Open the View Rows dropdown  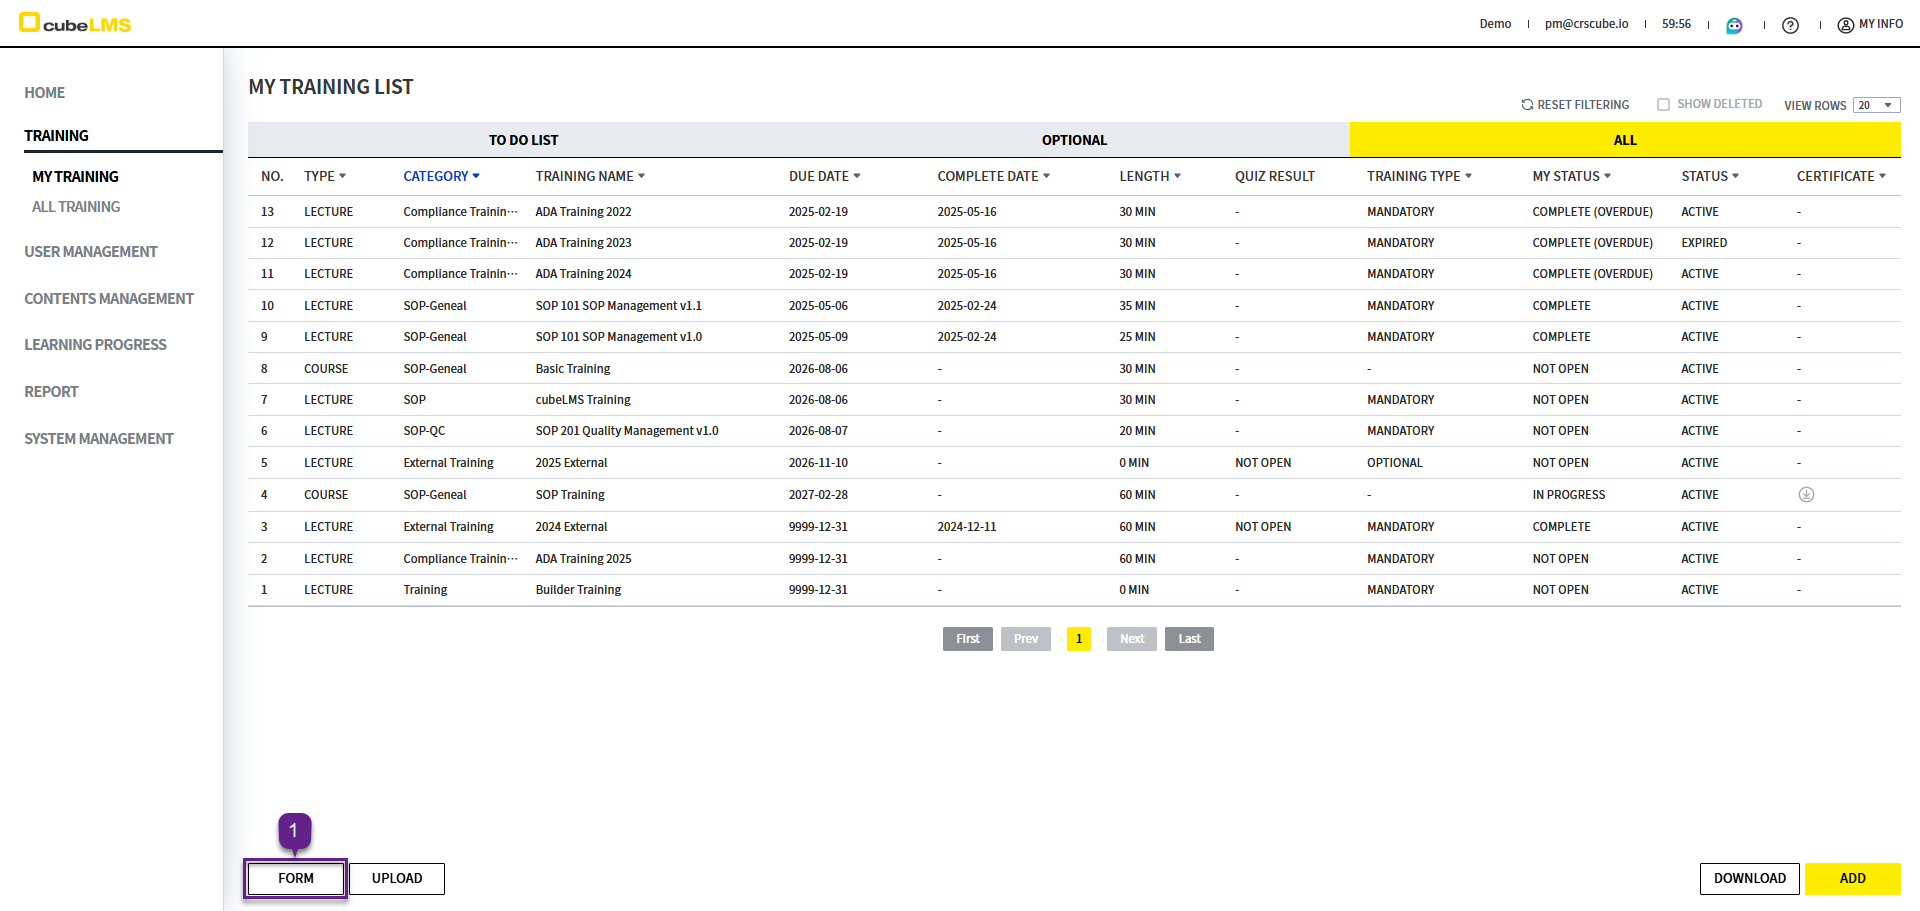click(x=1875, y=105)
